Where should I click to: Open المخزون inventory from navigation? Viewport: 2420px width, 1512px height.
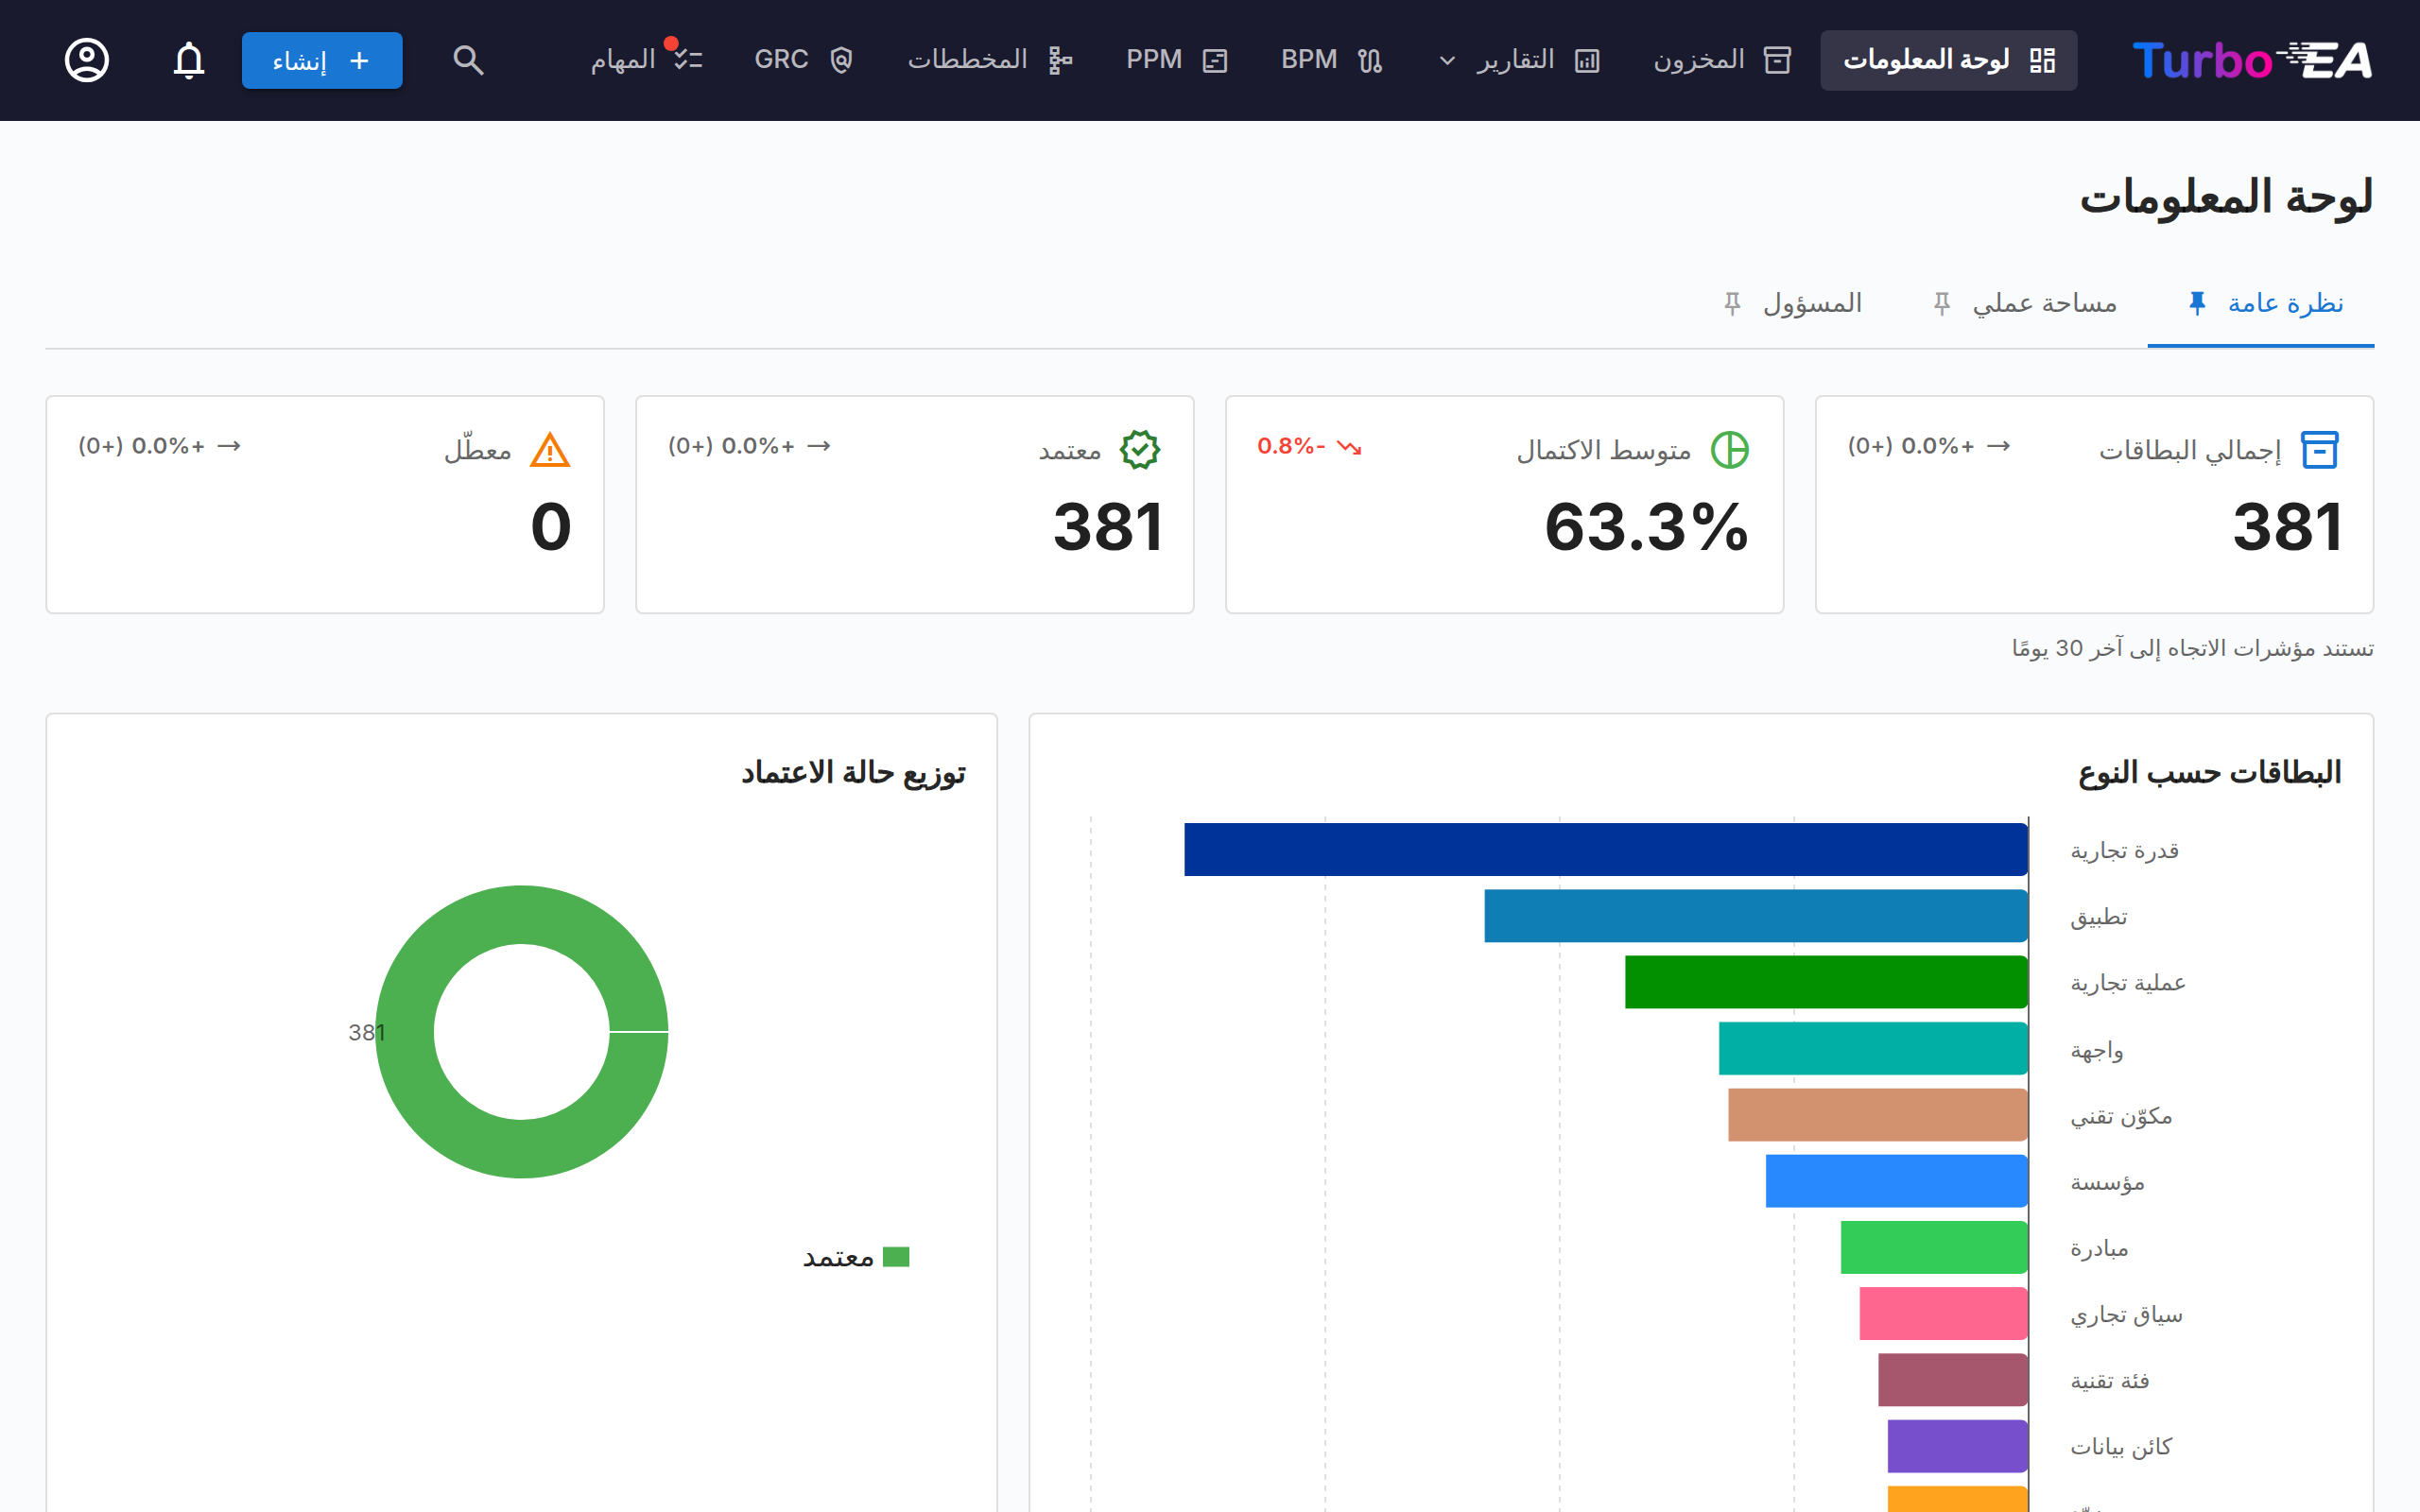tap(1722, 60)
